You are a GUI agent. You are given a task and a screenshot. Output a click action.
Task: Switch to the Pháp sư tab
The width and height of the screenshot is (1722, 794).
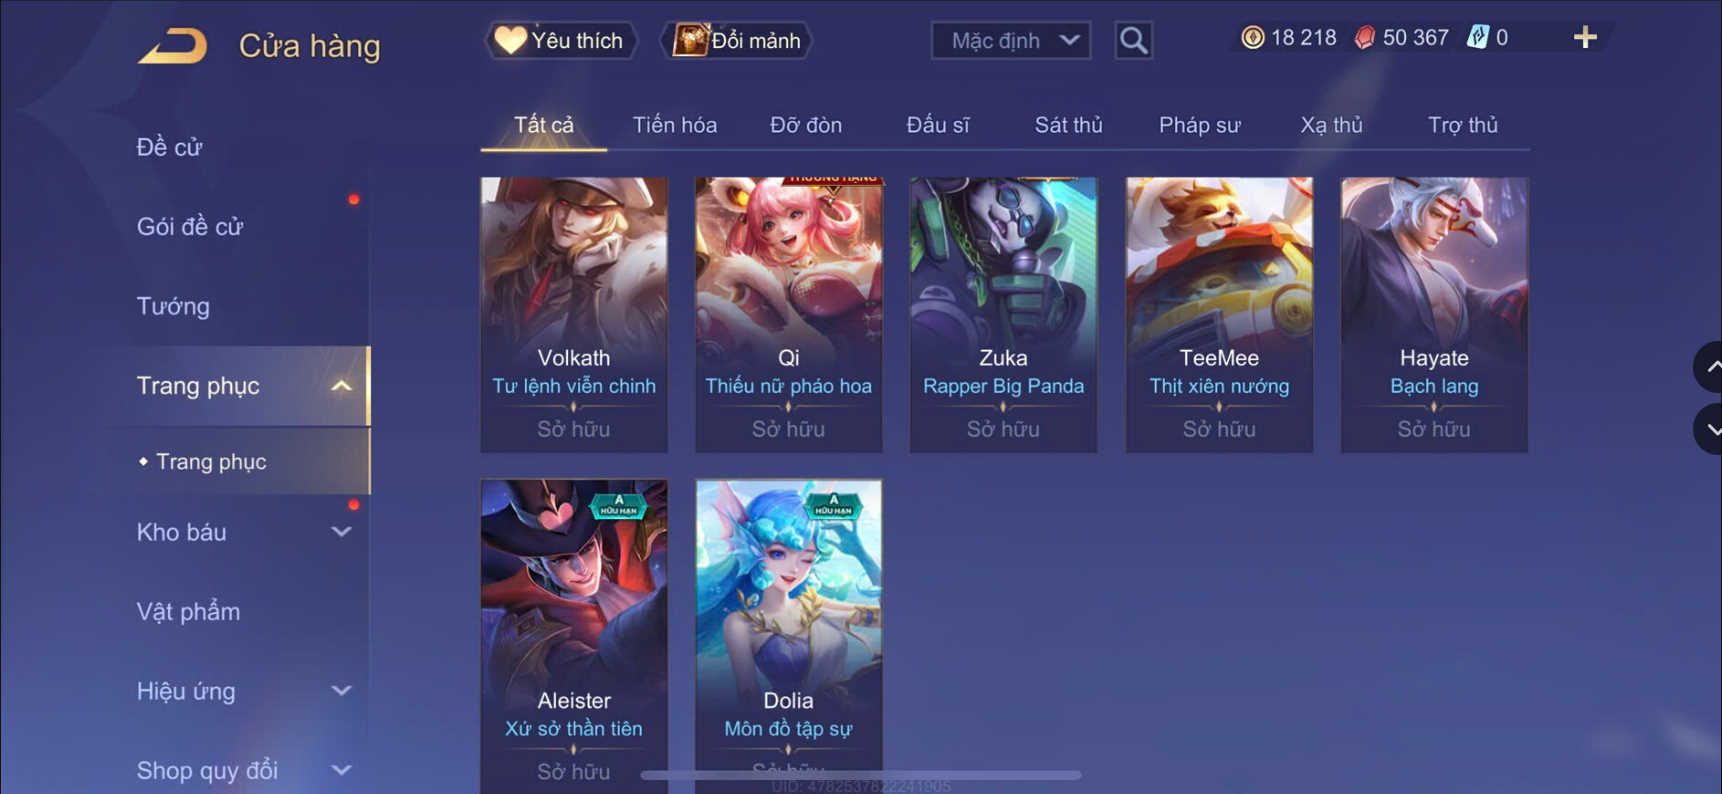coord(1199,125)
